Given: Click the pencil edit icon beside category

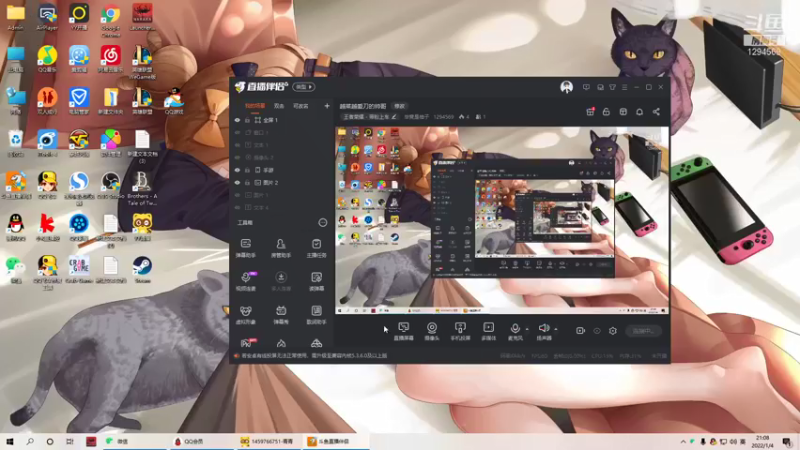Looking at the screenshot, I should tap(394, 117).
